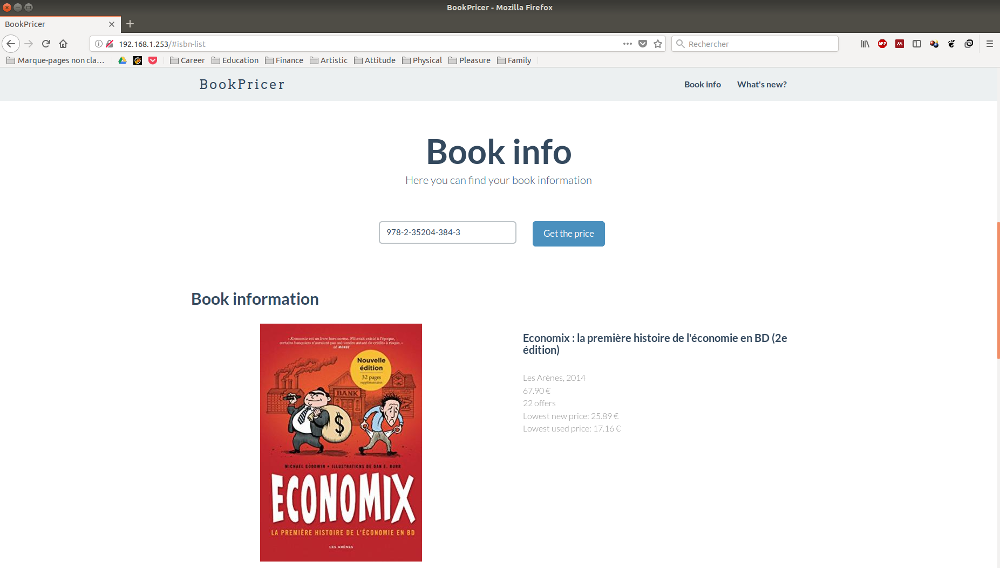Viewport: 1000px width, 568px height.
Task: Open the Finance bookmarks folder
Action: (284, 61)
